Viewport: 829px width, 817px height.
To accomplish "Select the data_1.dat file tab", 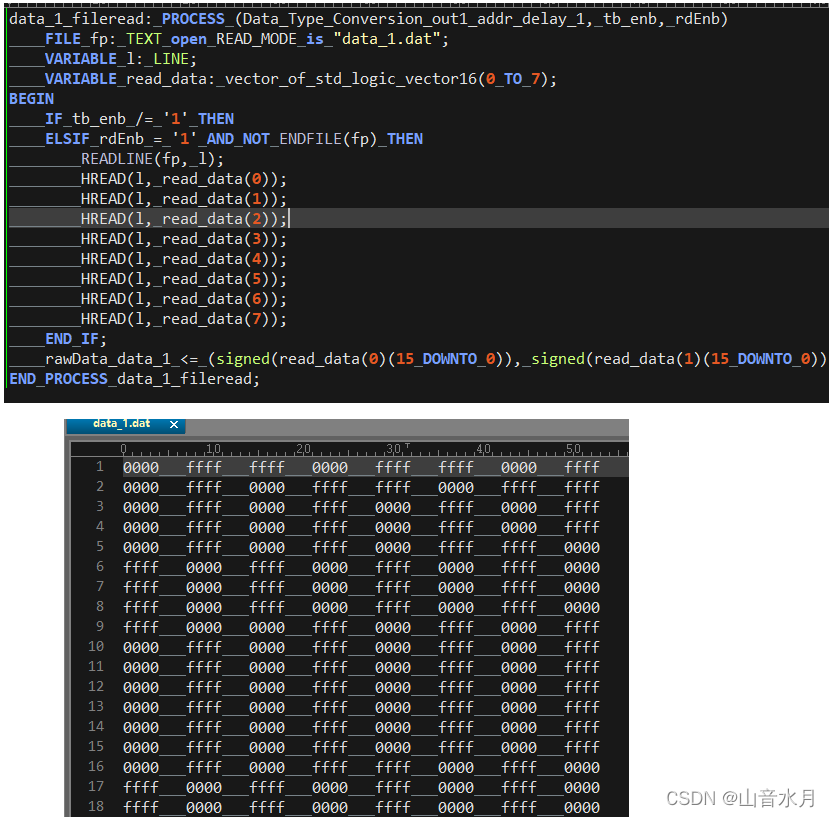I will [x=125, y=425].
